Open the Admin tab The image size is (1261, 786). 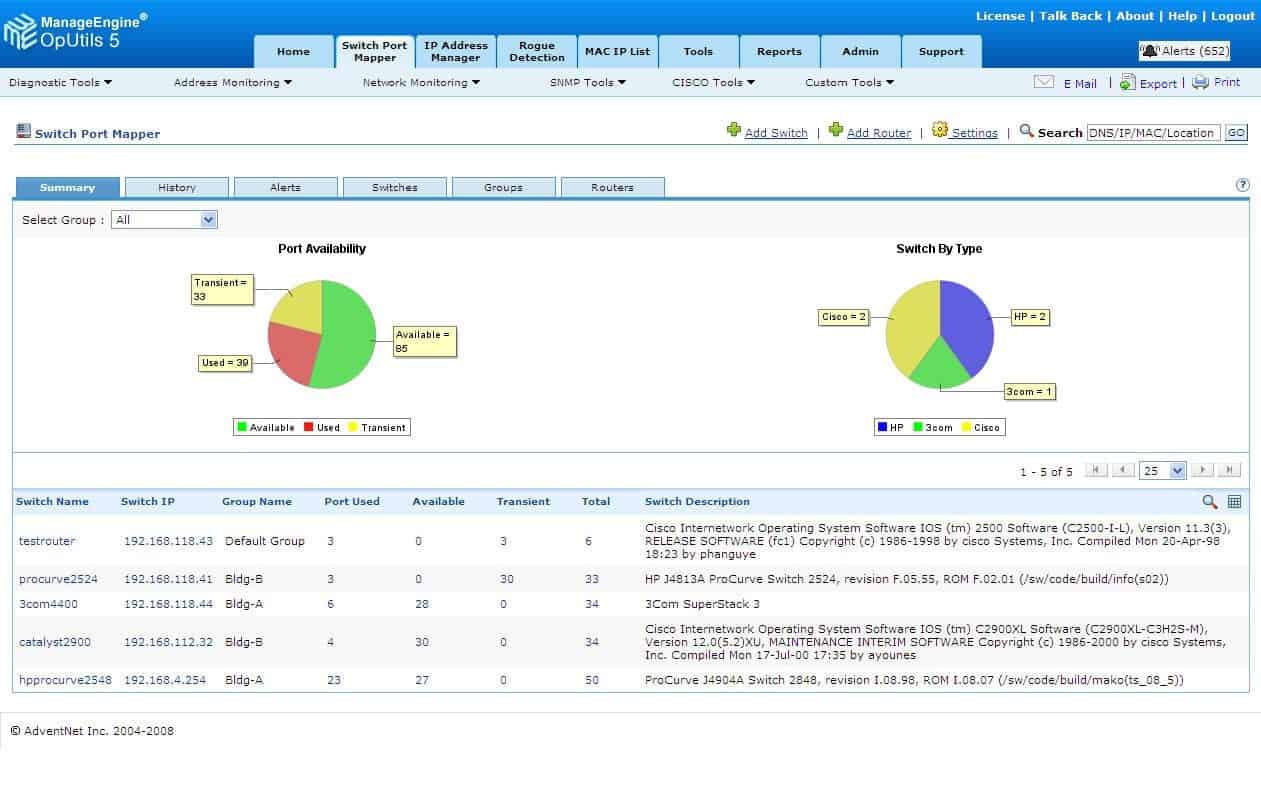(x=860, y=52)
